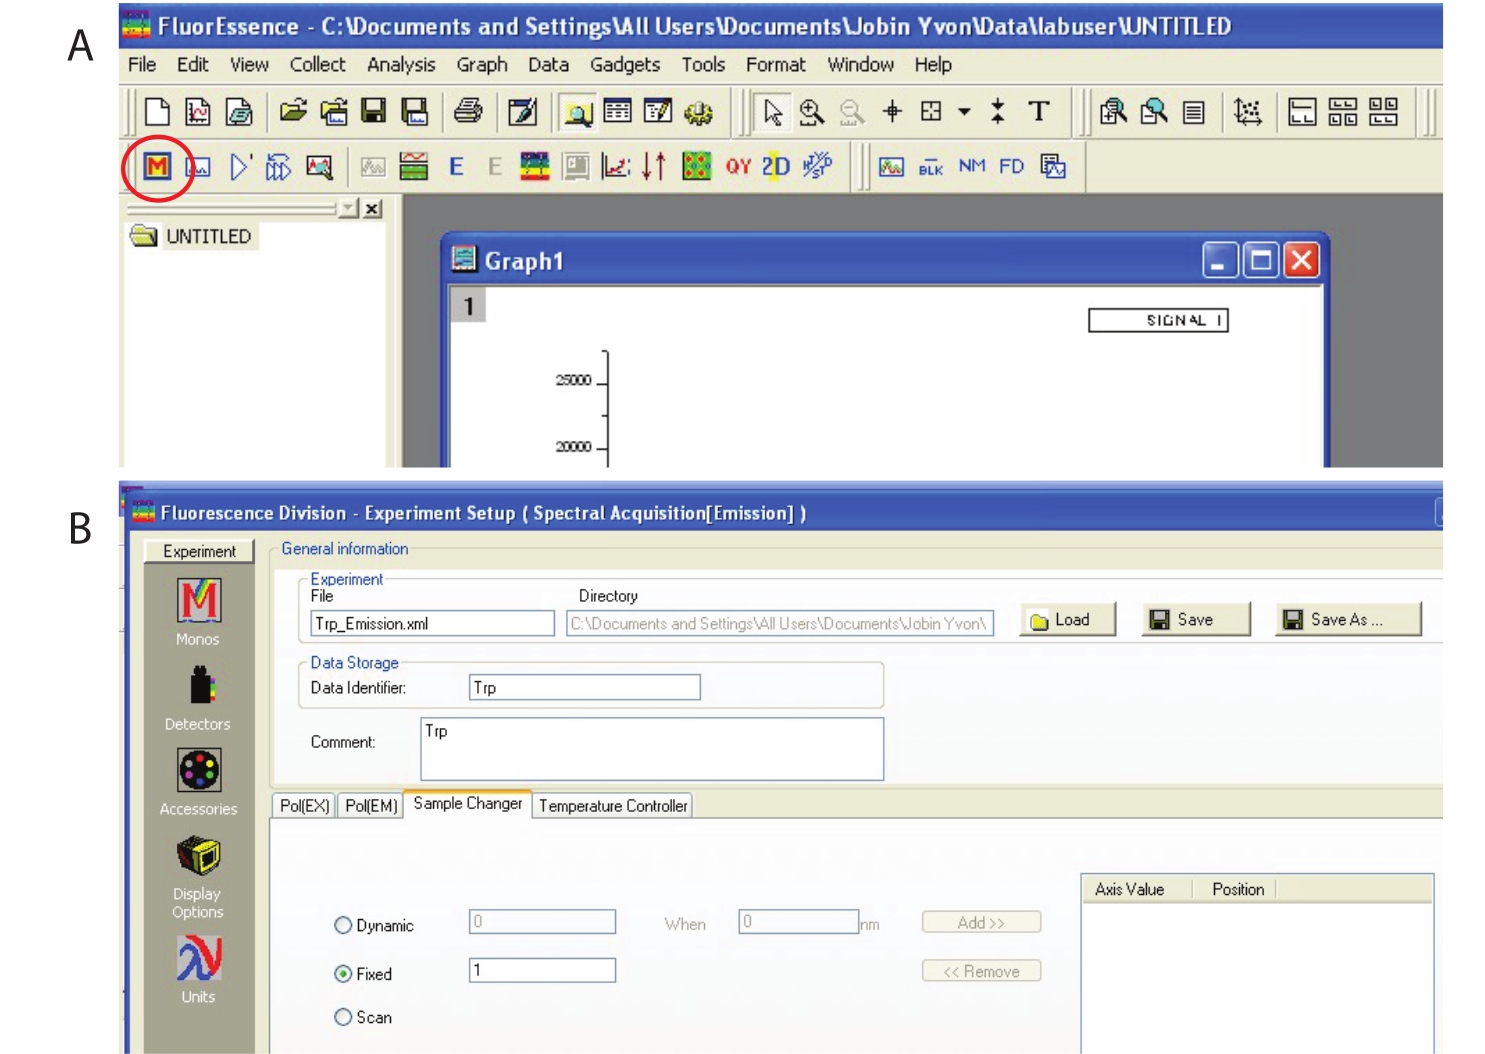Click the Directory path field
The height and width of the screenshot is (1054, 1485).
780,624
